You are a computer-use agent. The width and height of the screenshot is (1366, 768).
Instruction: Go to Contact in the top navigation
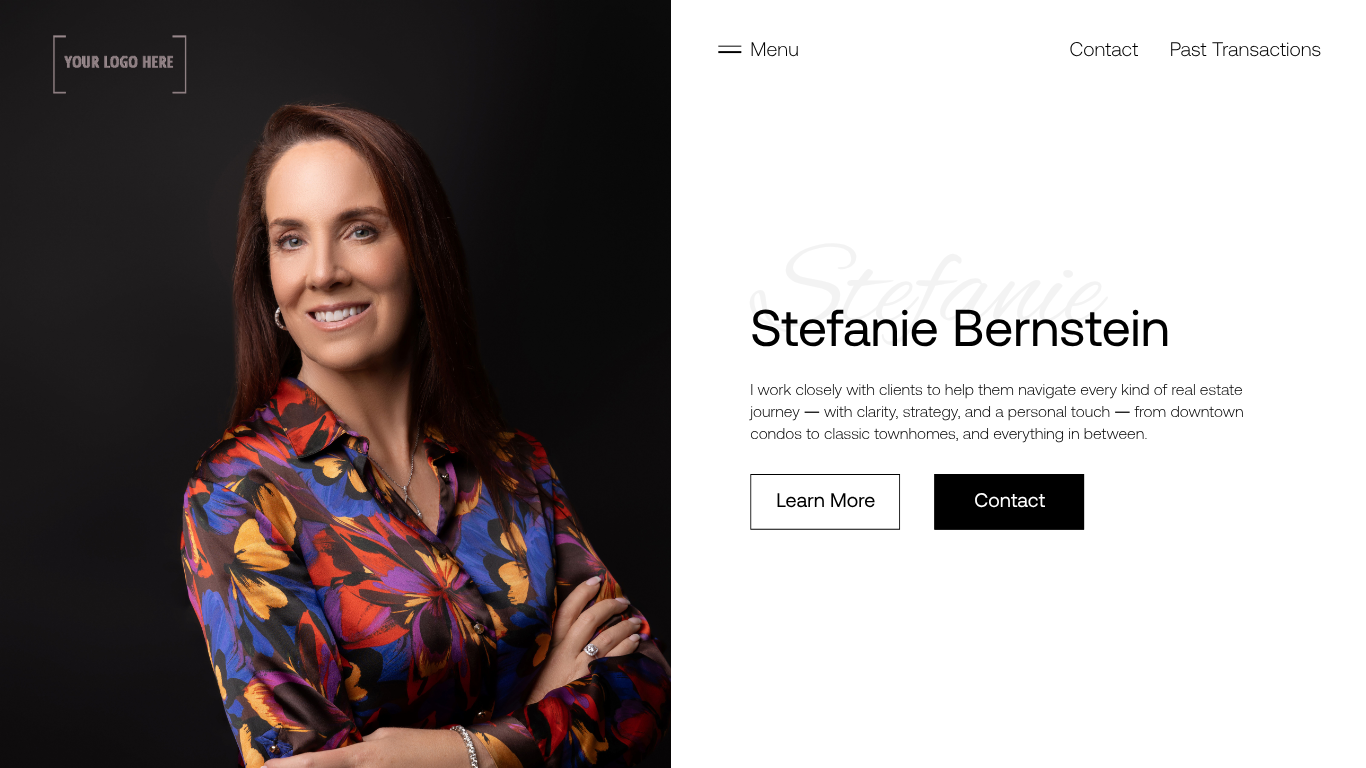1103,49
